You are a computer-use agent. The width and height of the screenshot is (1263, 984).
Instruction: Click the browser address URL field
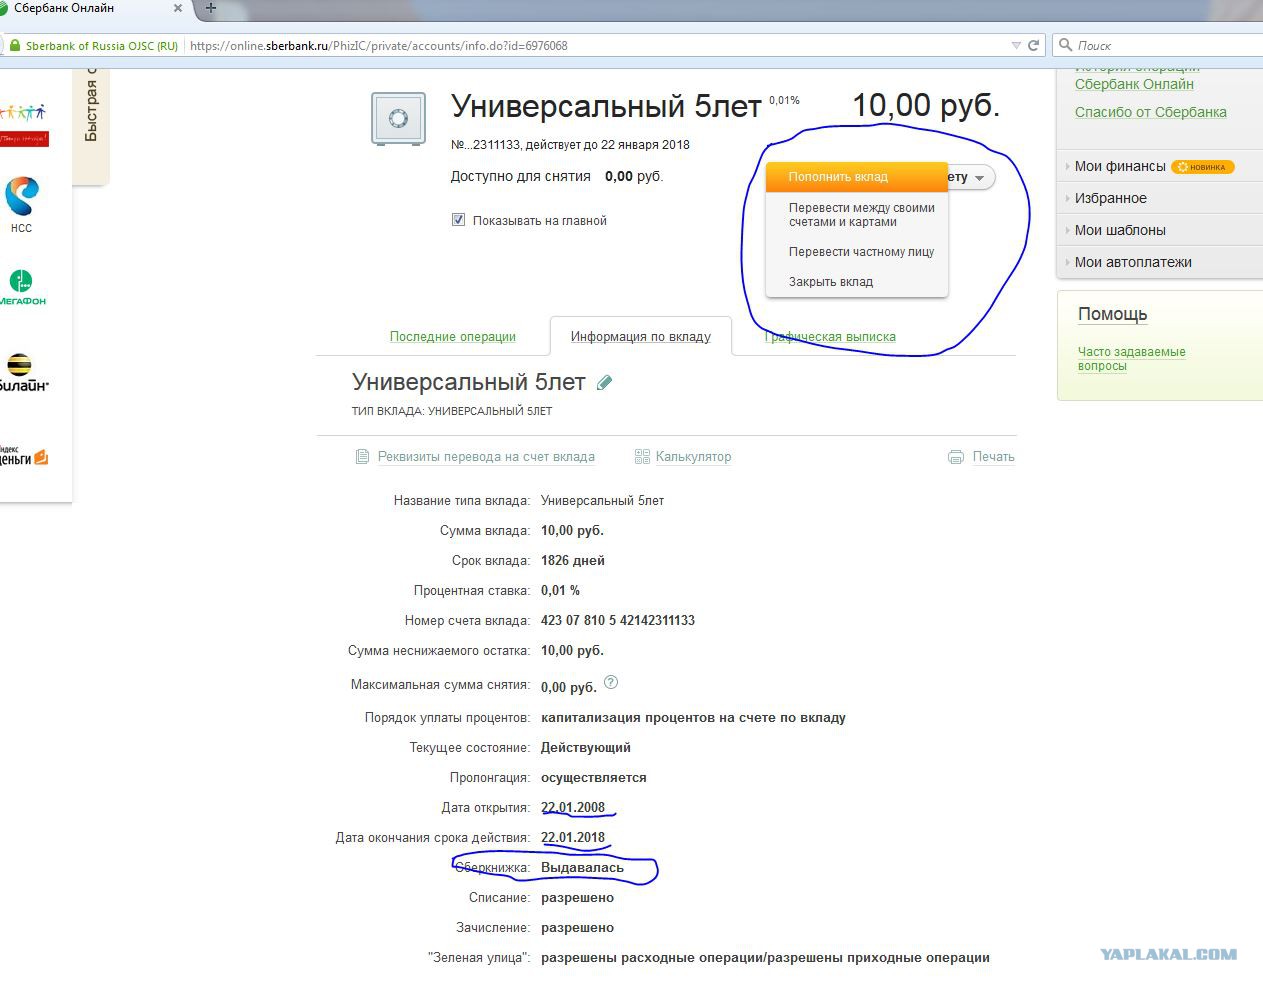pyautogui.click(x=596, y=46)
